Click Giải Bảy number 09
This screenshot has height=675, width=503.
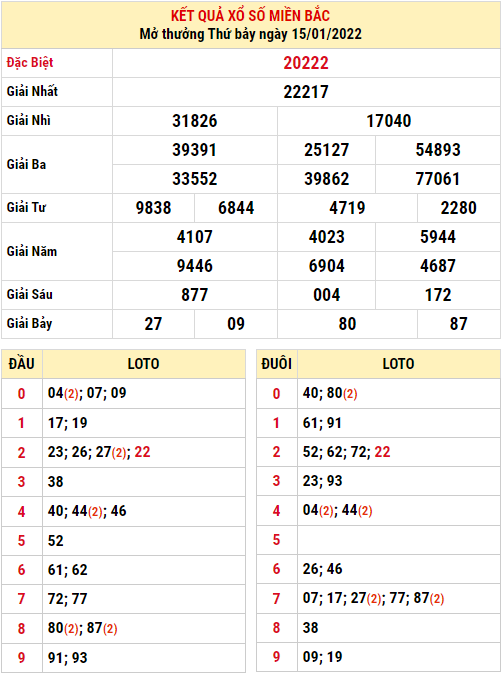coord(236,324)
